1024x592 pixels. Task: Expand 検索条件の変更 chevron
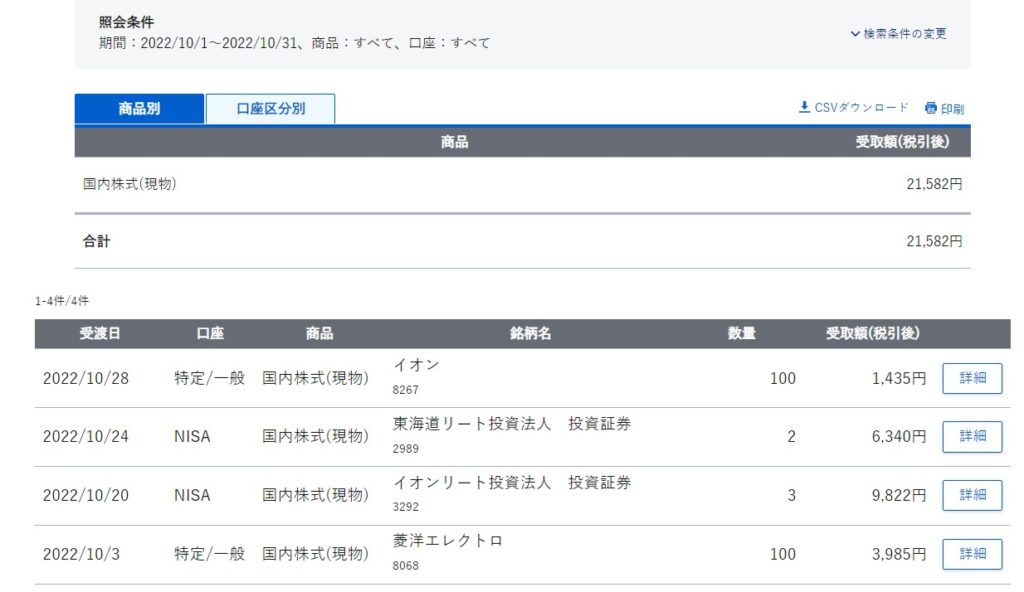855,33
